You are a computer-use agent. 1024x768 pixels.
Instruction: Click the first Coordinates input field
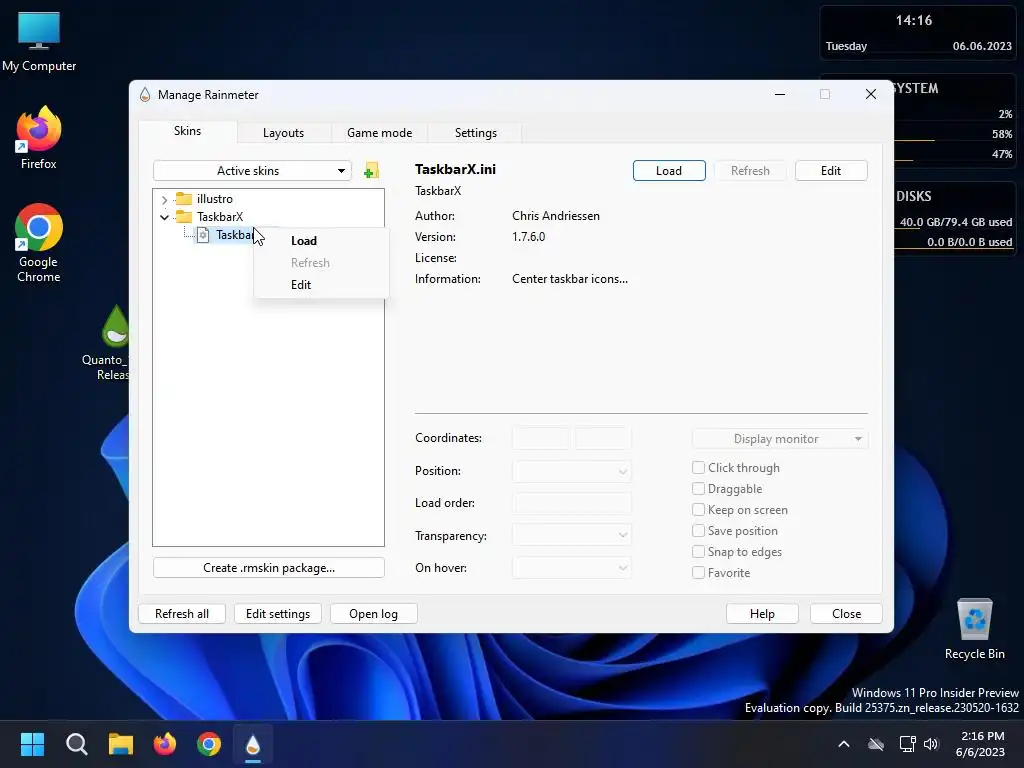tap(541, 438)
